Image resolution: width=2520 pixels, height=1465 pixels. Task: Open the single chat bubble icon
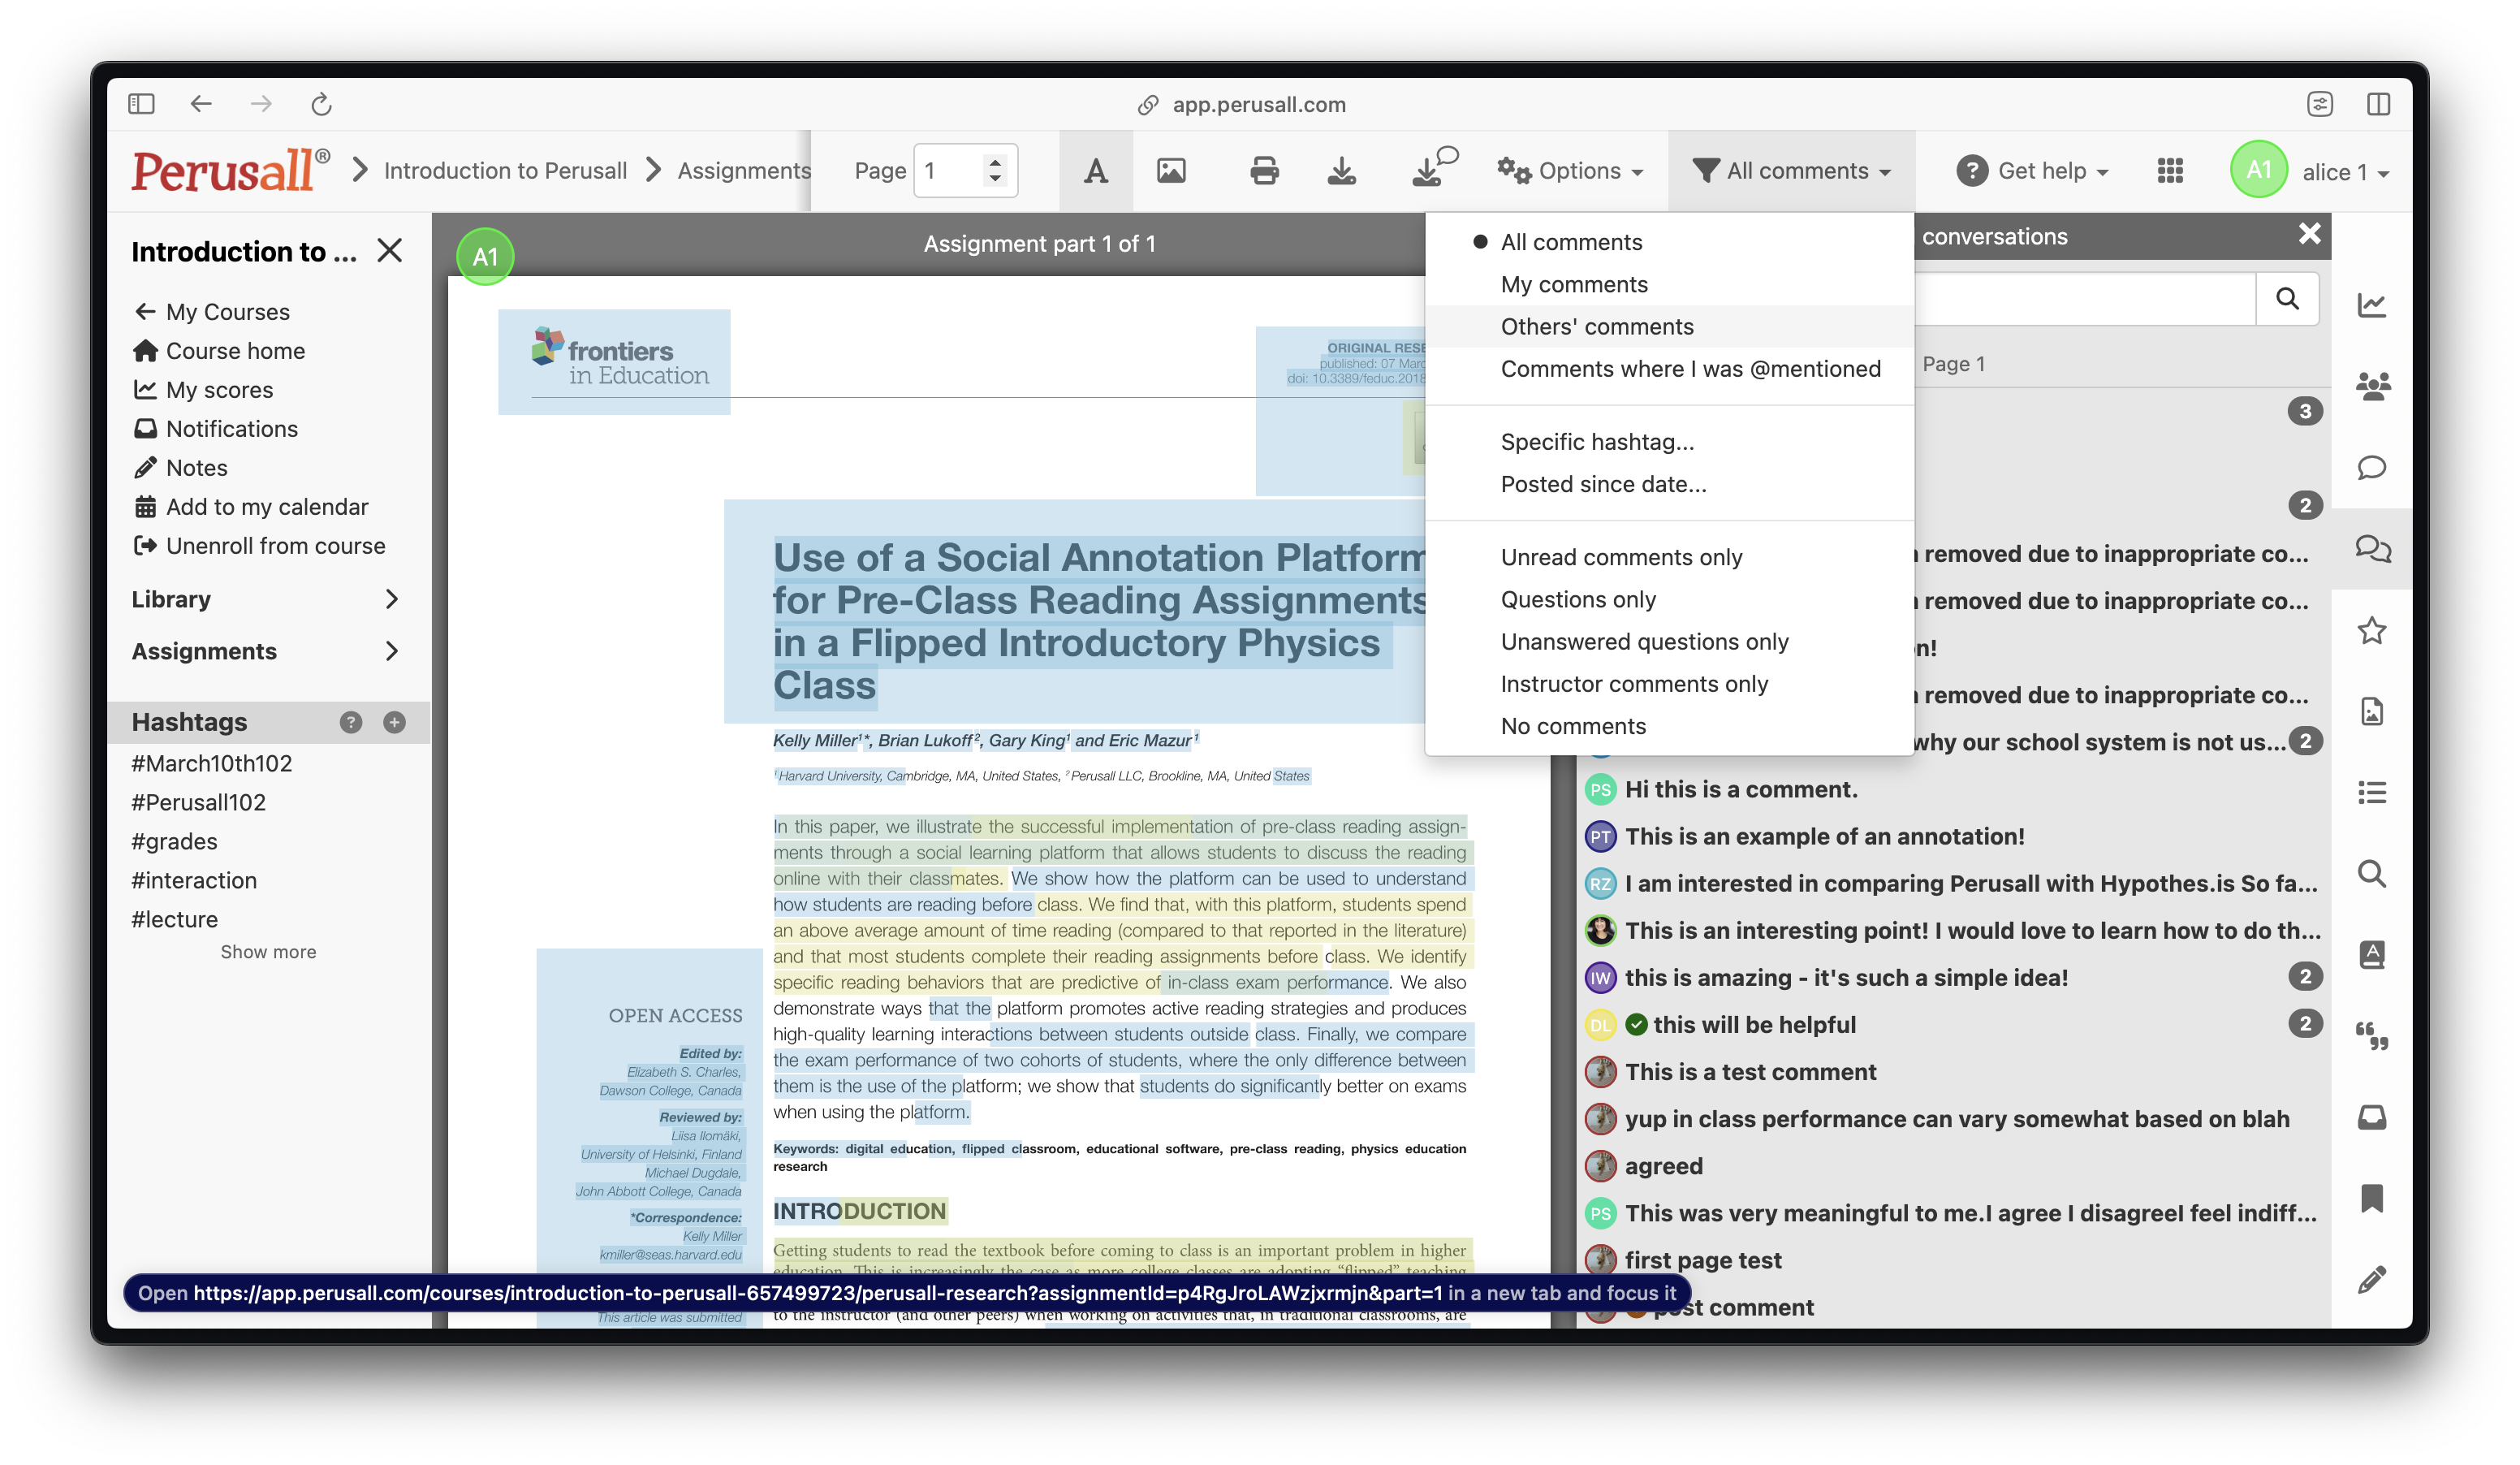[2372, 468]
